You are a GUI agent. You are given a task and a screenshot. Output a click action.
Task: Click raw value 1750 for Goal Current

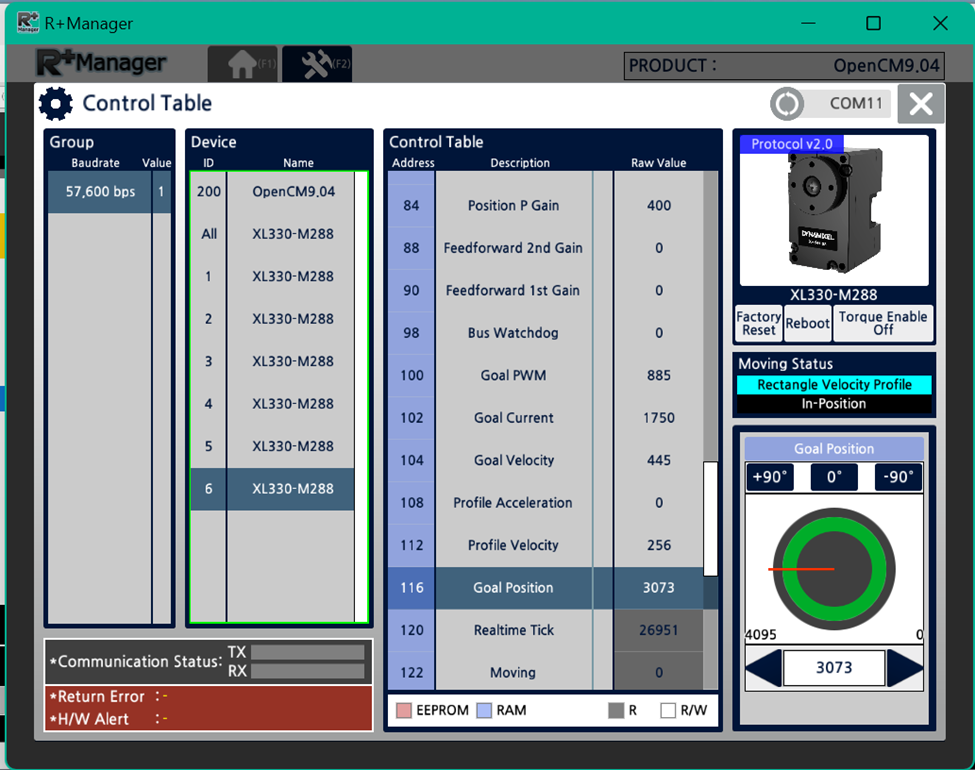[658, 418]
